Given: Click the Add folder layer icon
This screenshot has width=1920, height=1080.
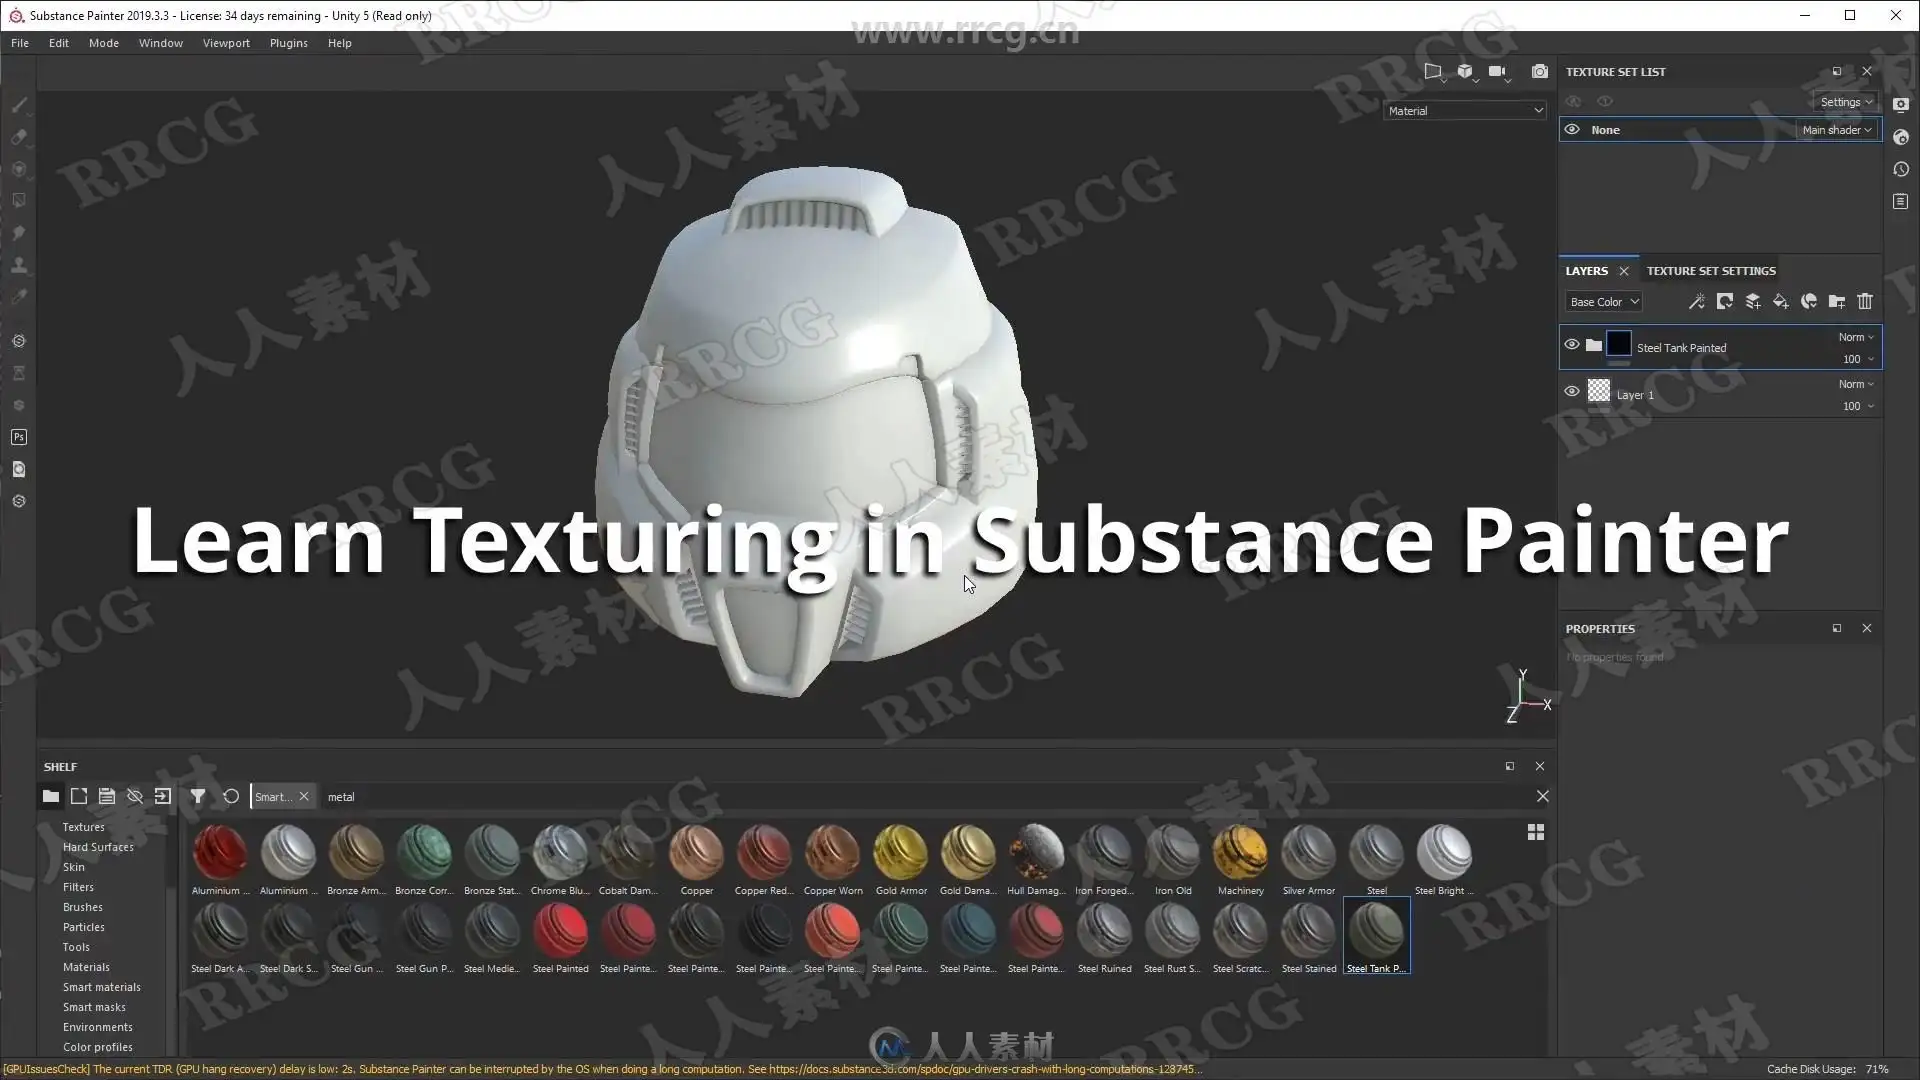Looking at the screenshot, I should (1837, 302).
